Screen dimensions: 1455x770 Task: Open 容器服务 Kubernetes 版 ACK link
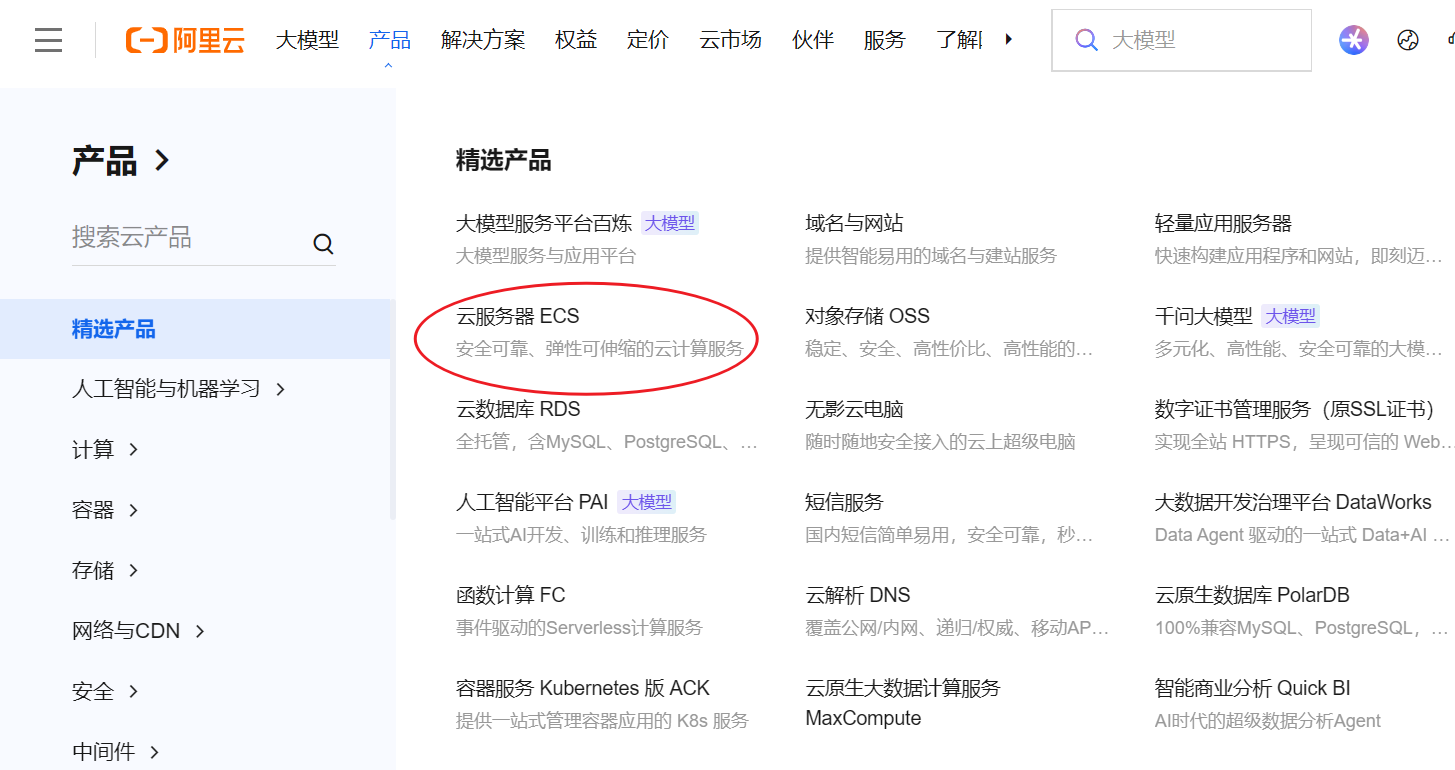click(x=583, y=688)
